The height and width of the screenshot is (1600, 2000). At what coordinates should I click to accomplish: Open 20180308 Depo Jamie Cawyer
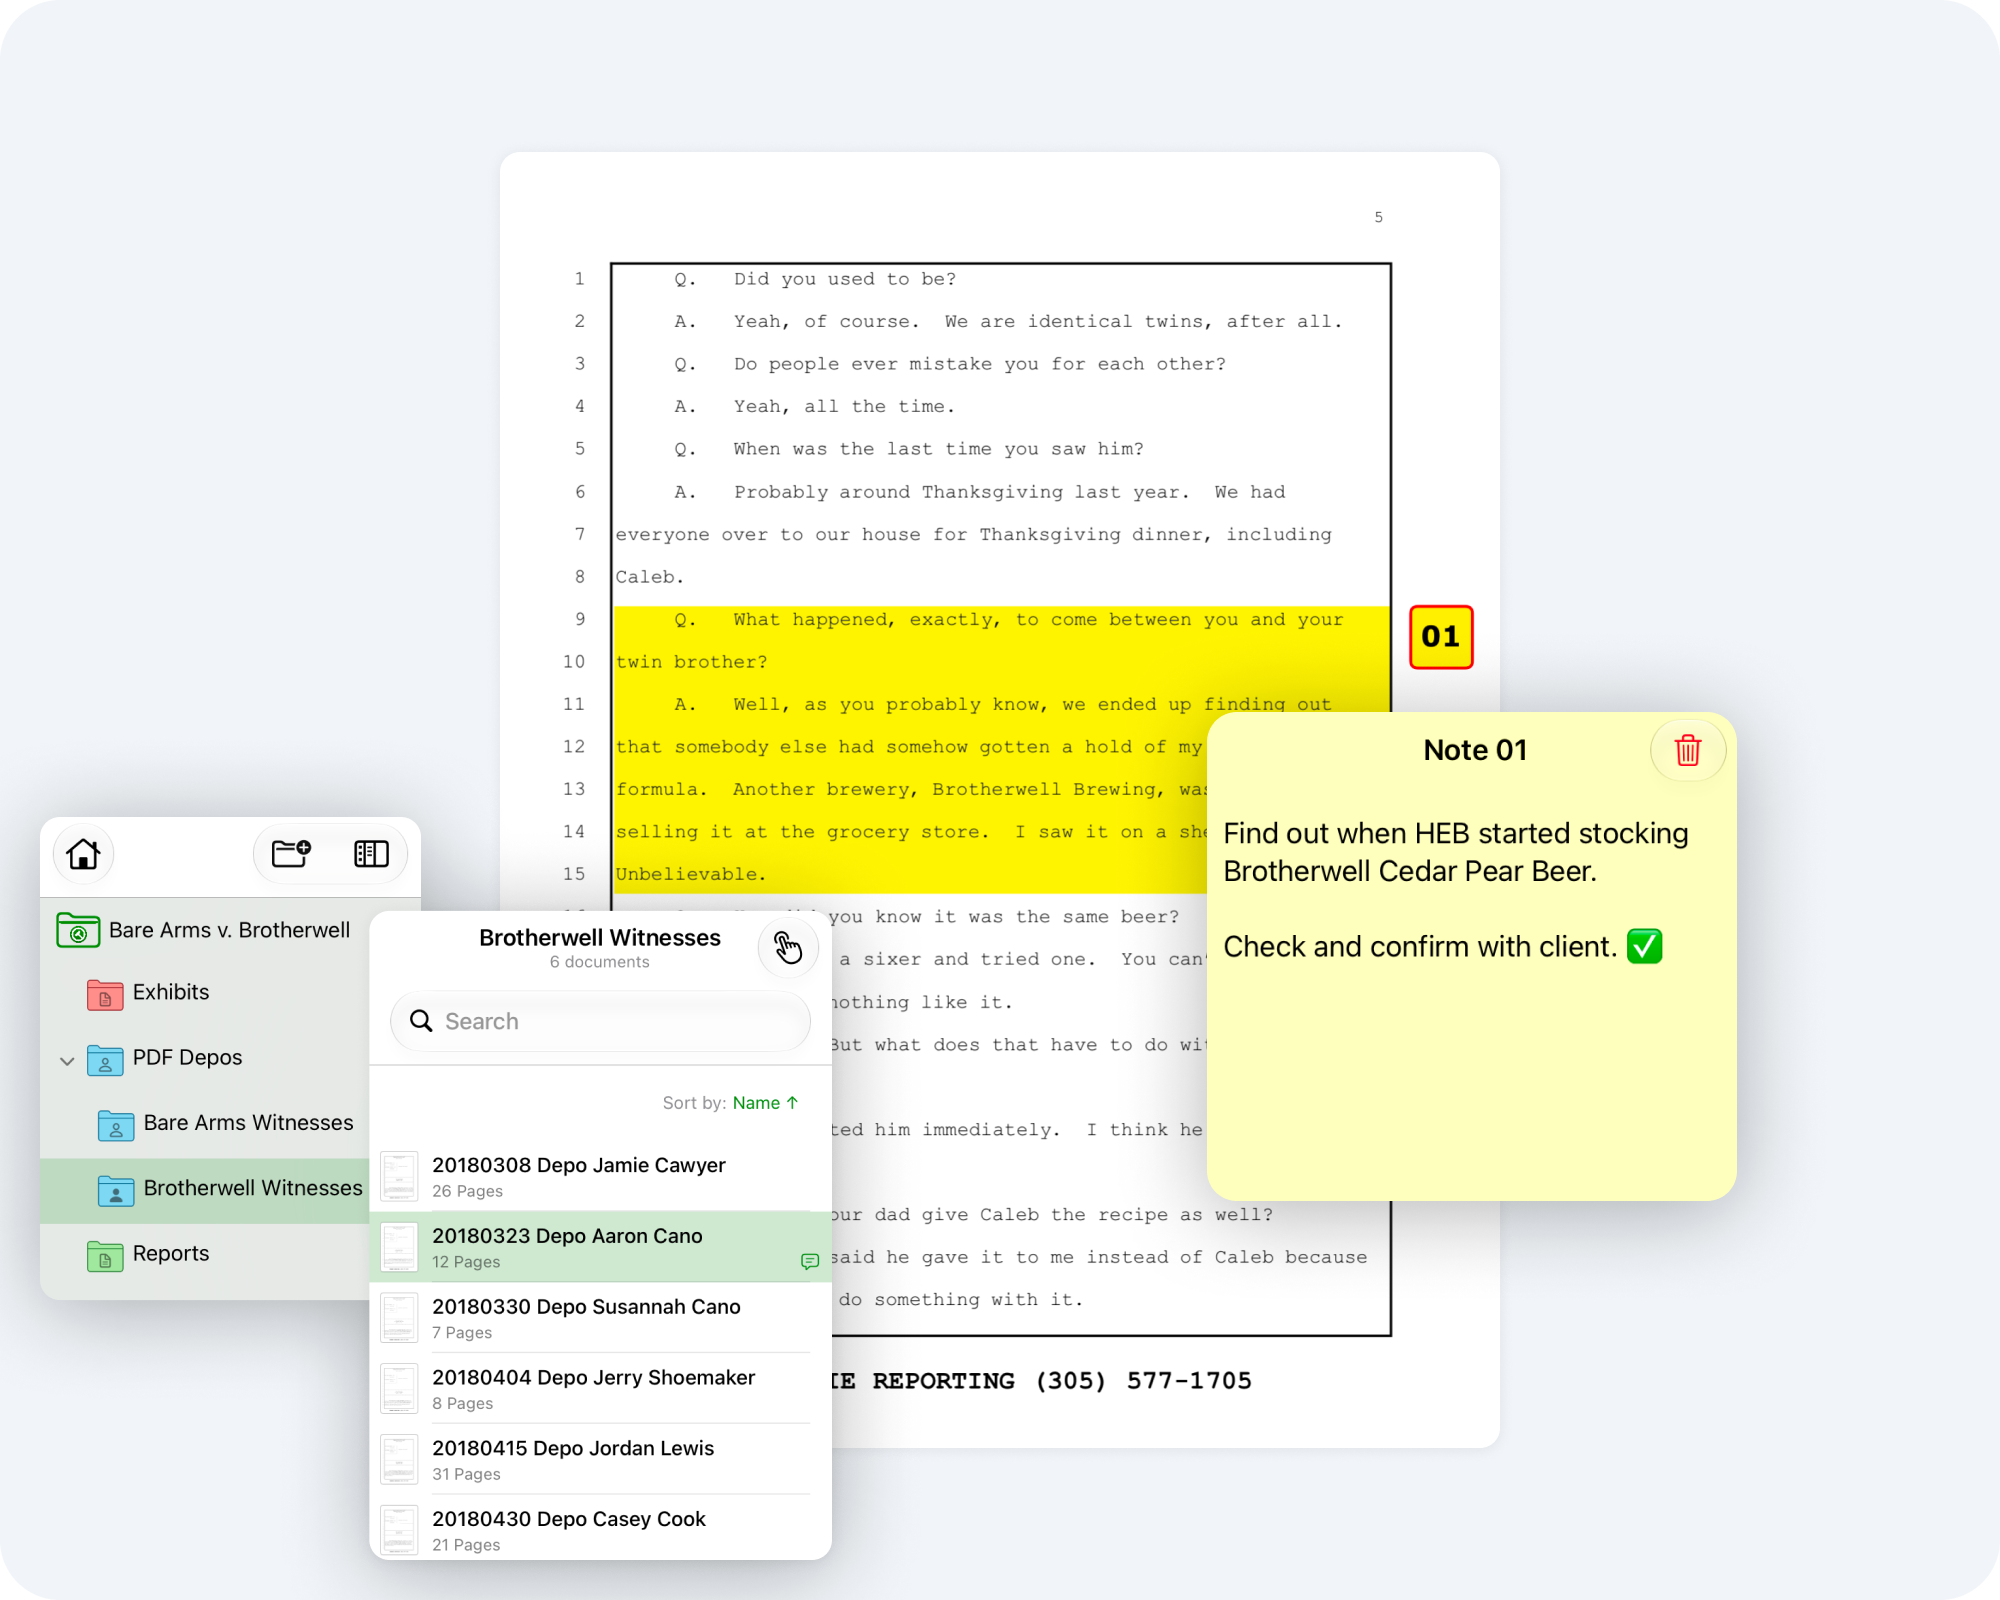tap(600, 1177)
